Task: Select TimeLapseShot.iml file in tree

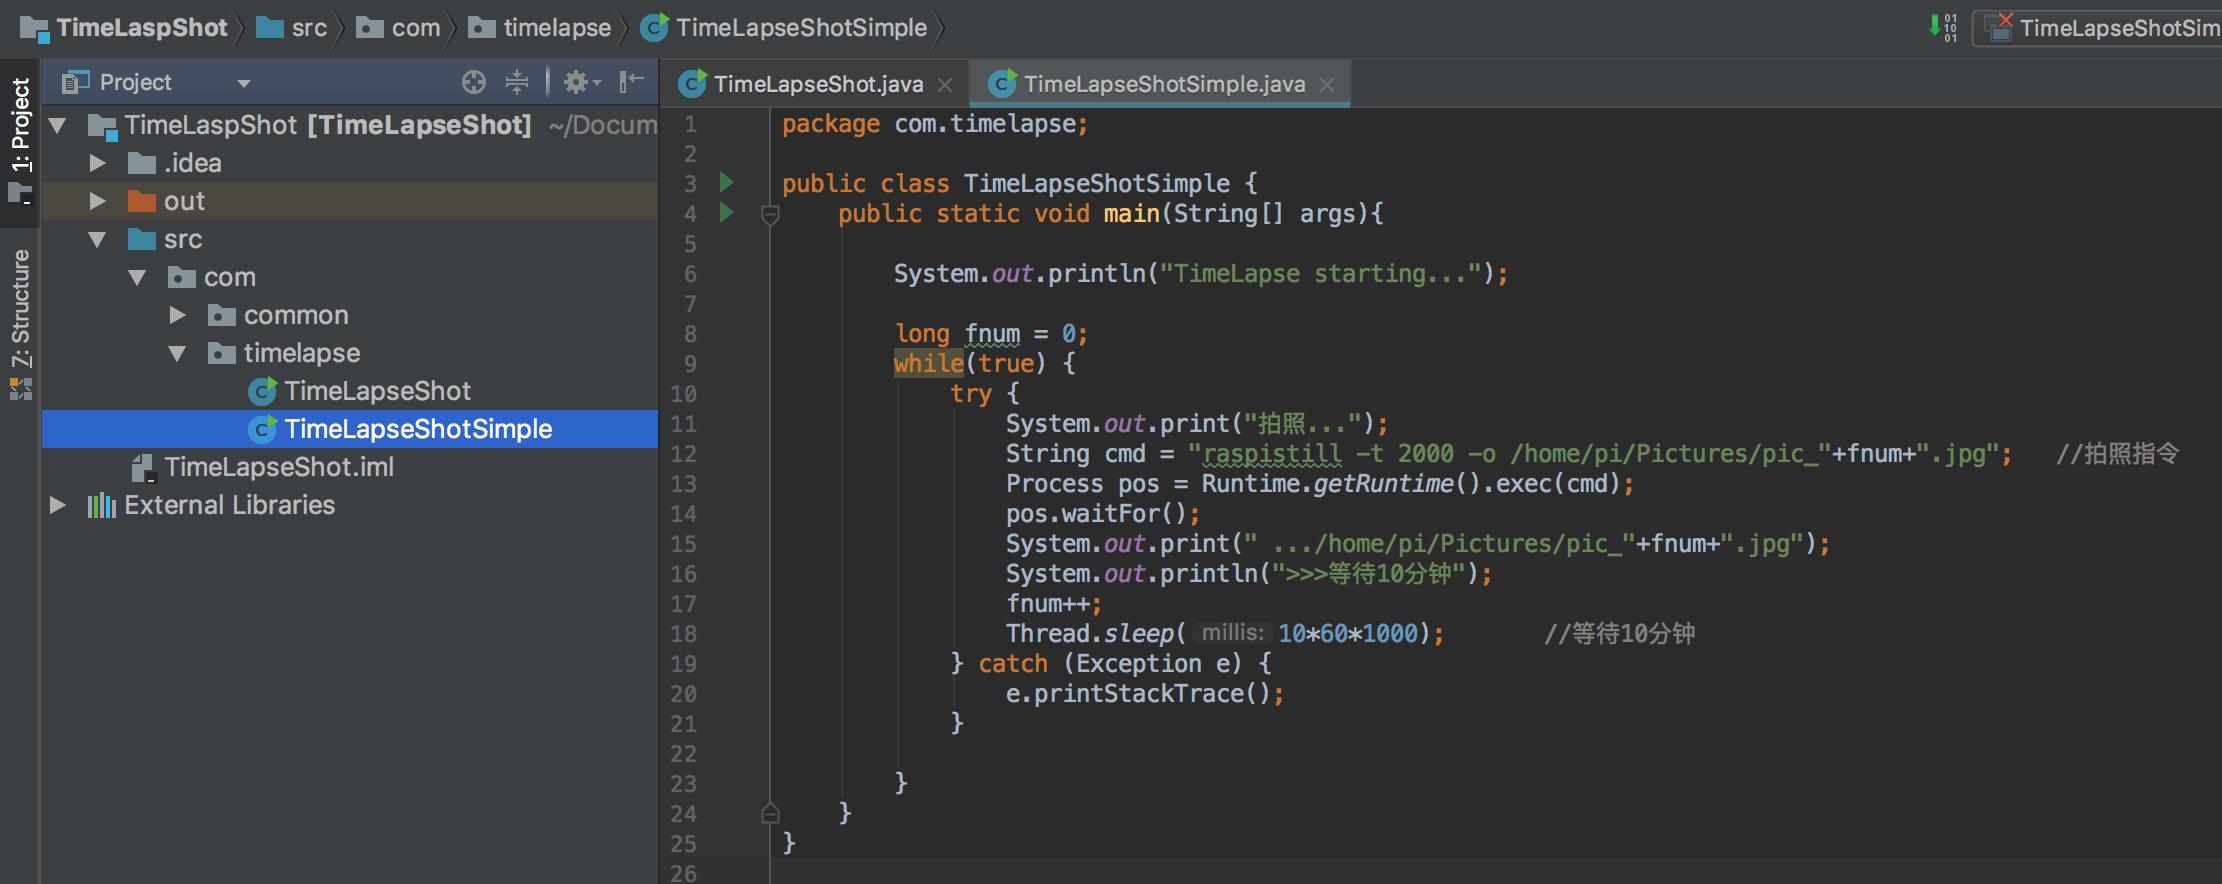Action: click(278, 467)
